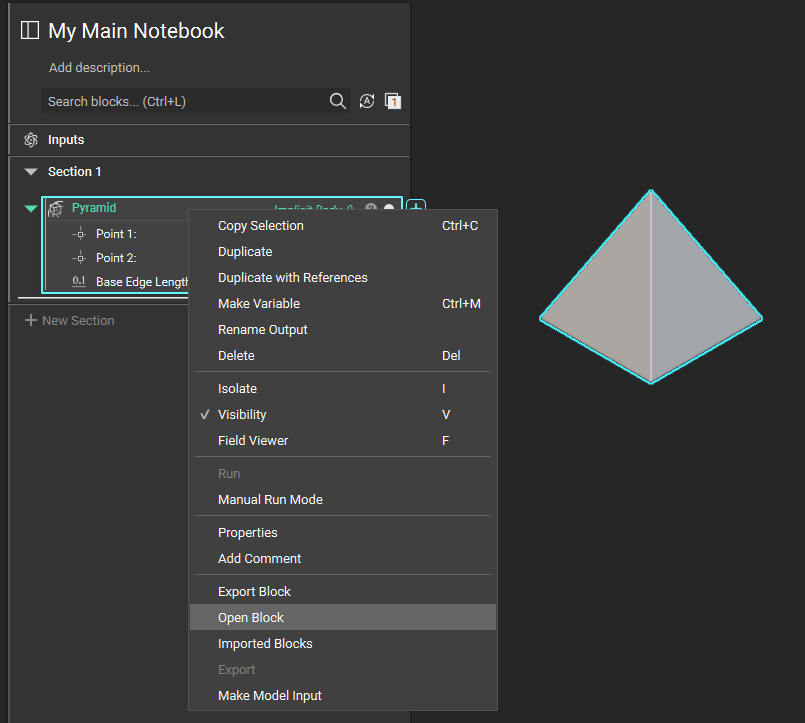Click New Section button
The image size is (805, 723).
tap(70, 320)
